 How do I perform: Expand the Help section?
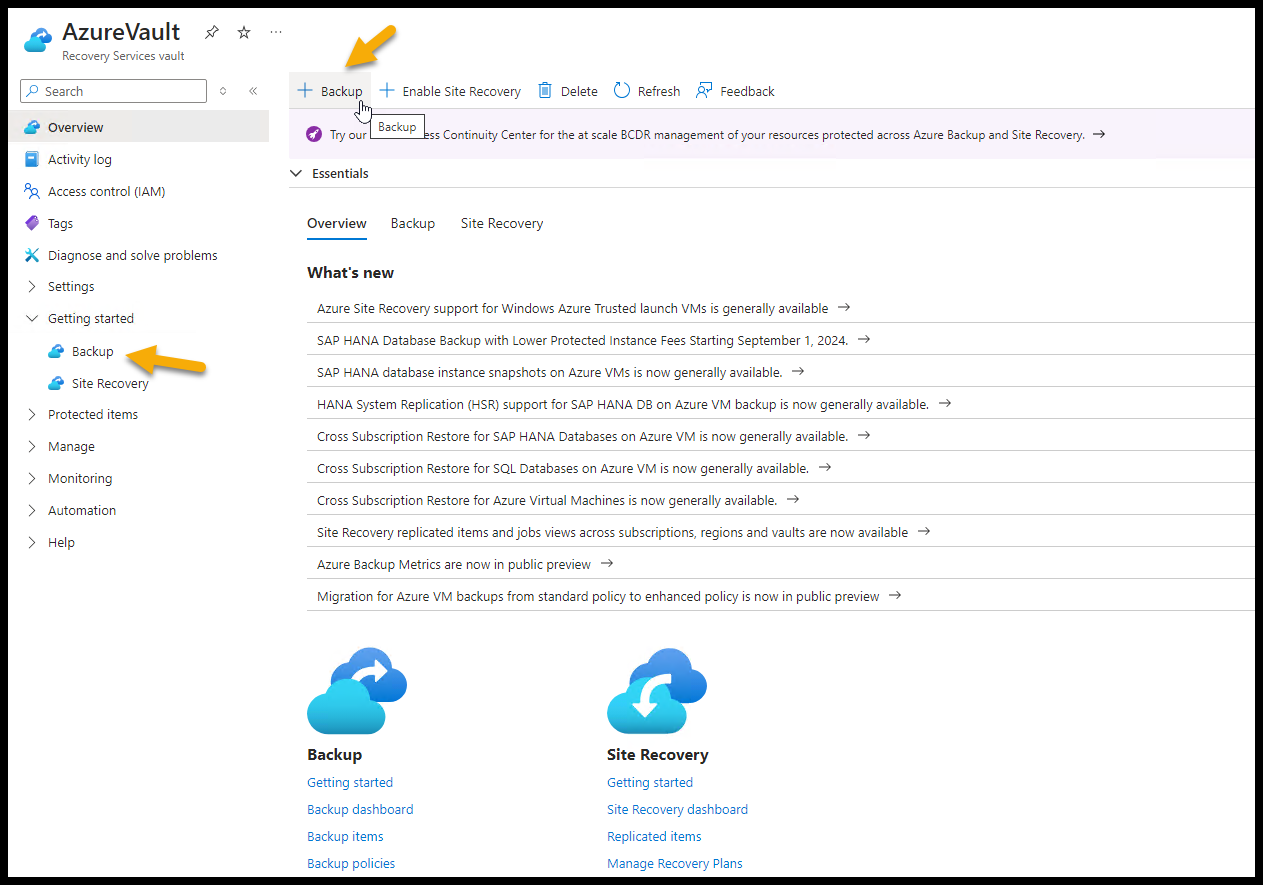(x=32, y=543)
